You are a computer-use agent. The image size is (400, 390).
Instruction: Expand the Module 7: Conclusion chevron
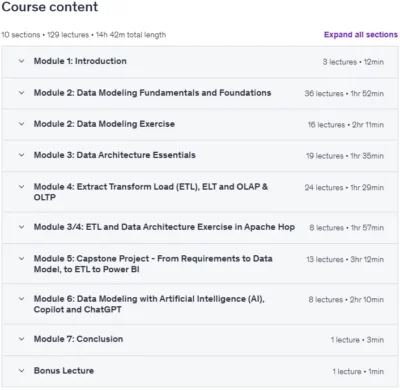[x=21, y=339]
